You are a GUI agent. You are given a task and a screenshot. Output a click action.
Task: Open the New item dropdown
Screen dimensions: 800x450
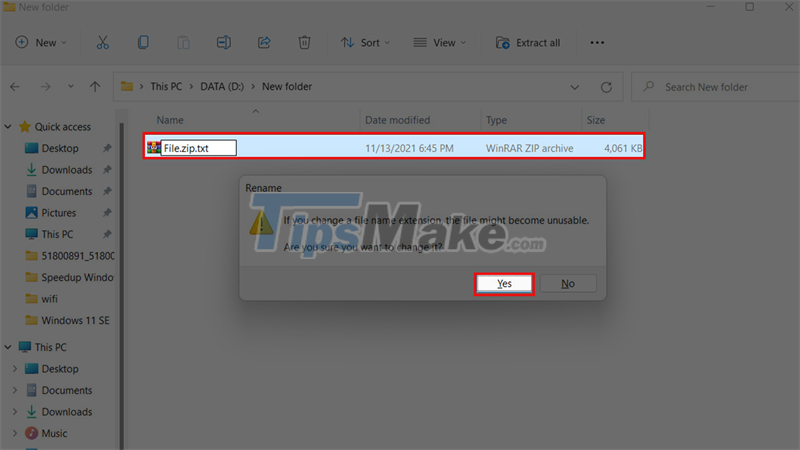tap(41, 43)
